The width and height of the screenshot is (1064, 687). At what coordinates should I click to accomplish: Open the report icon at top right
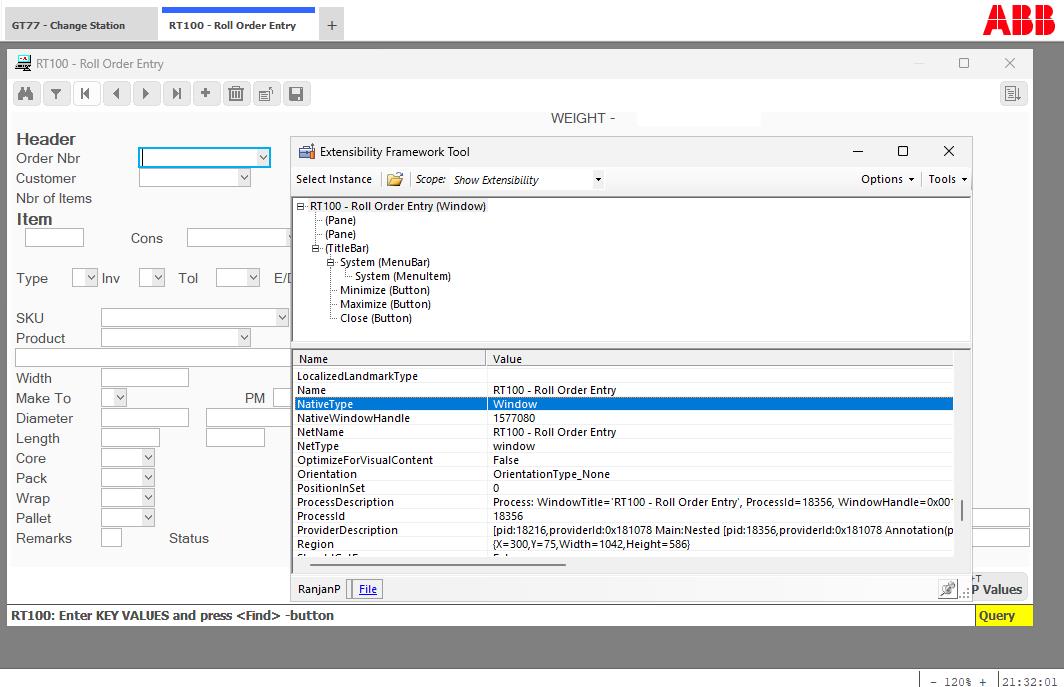point(1012,93)
